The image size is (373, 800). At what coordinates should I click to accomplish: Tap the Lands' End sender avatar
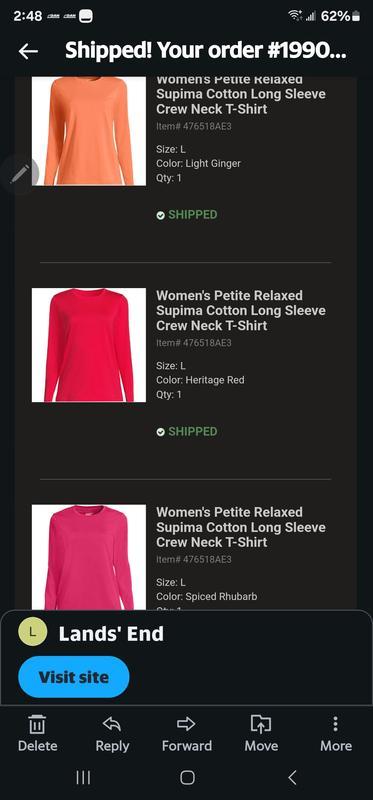[x=33, y=632]
